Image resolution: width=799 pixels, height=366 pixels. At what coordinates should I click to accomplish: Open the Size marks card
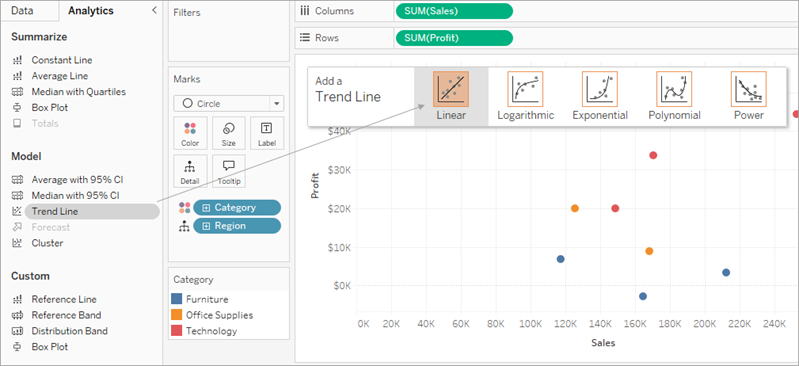229,133
